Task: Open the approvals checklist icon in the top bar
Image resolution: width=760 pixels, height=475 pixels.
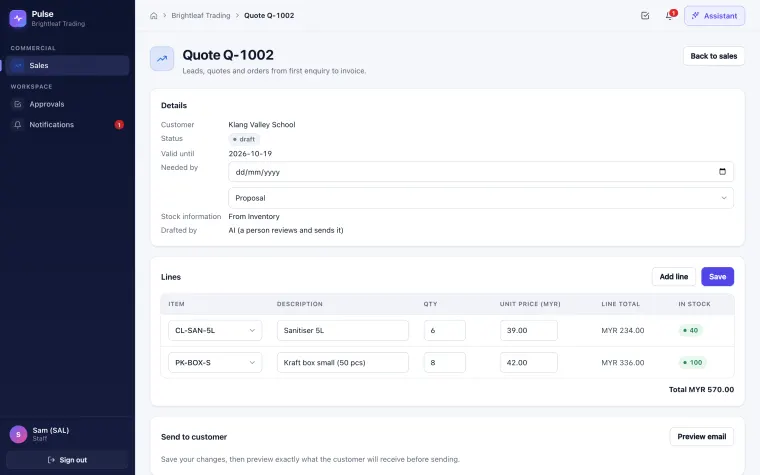Action: click(645, 16)
